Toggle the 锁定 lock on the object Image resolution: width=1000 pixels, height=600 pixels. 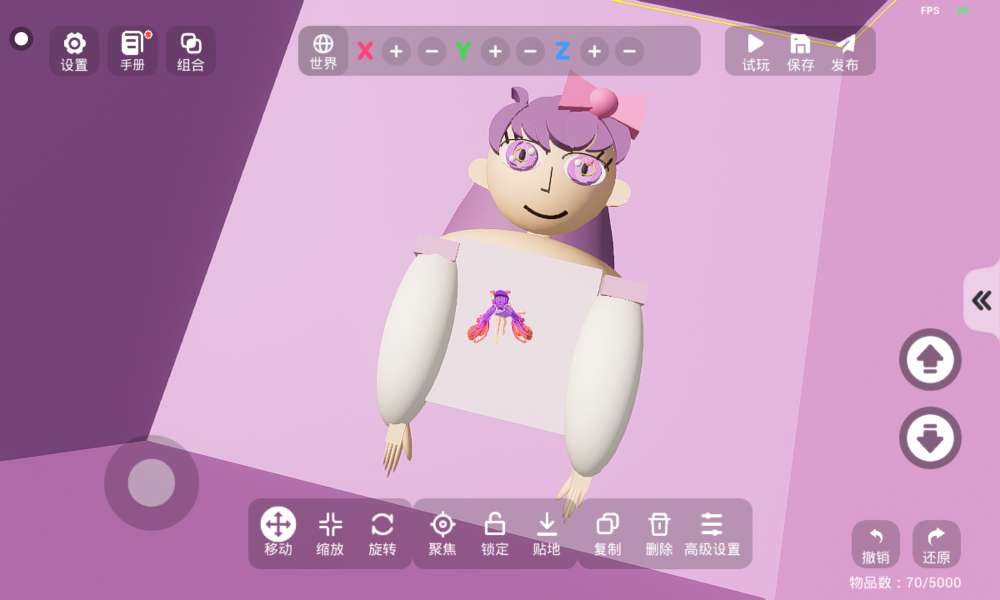pos(494,532)
